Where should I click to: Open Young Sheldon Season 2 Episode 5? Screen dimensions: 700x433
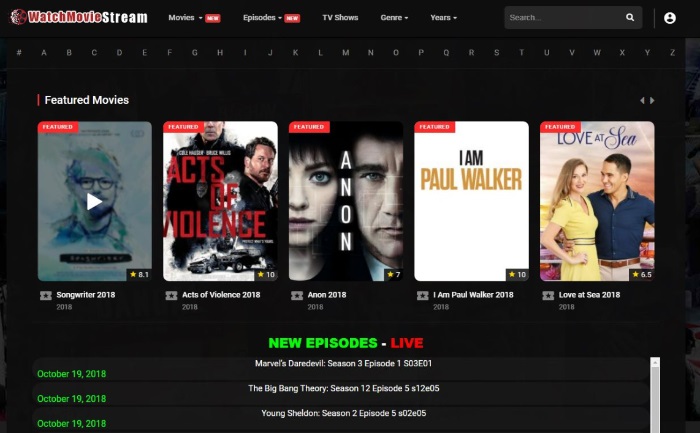343,413
